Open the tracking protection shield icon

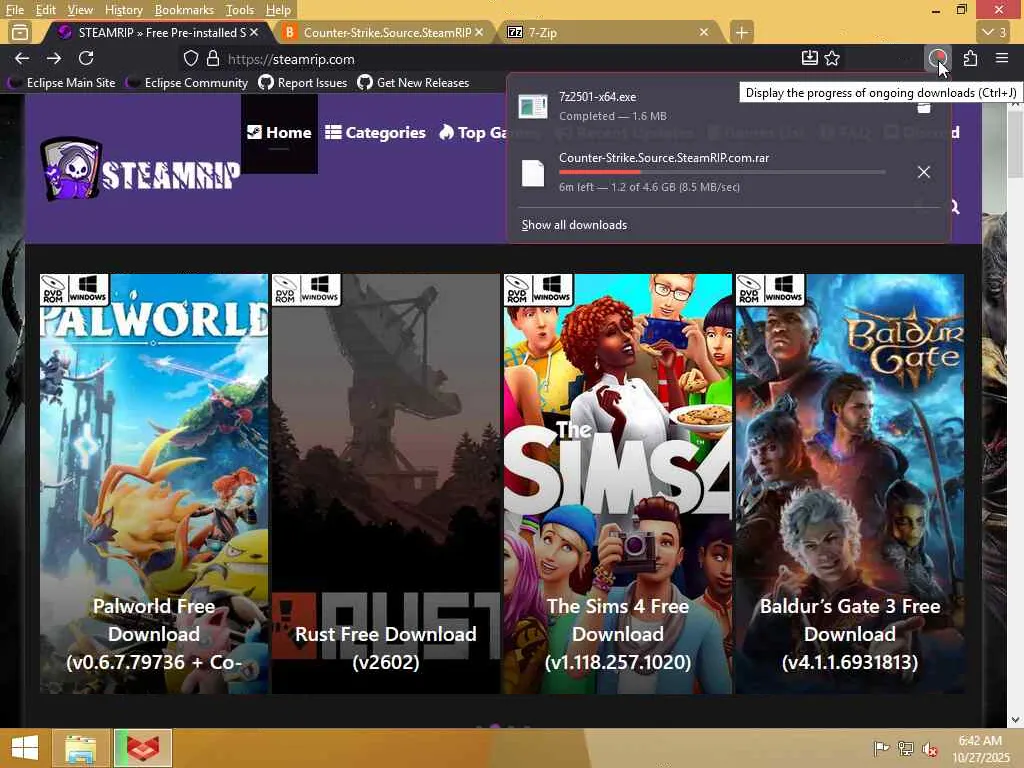click(x=190, y=59)
